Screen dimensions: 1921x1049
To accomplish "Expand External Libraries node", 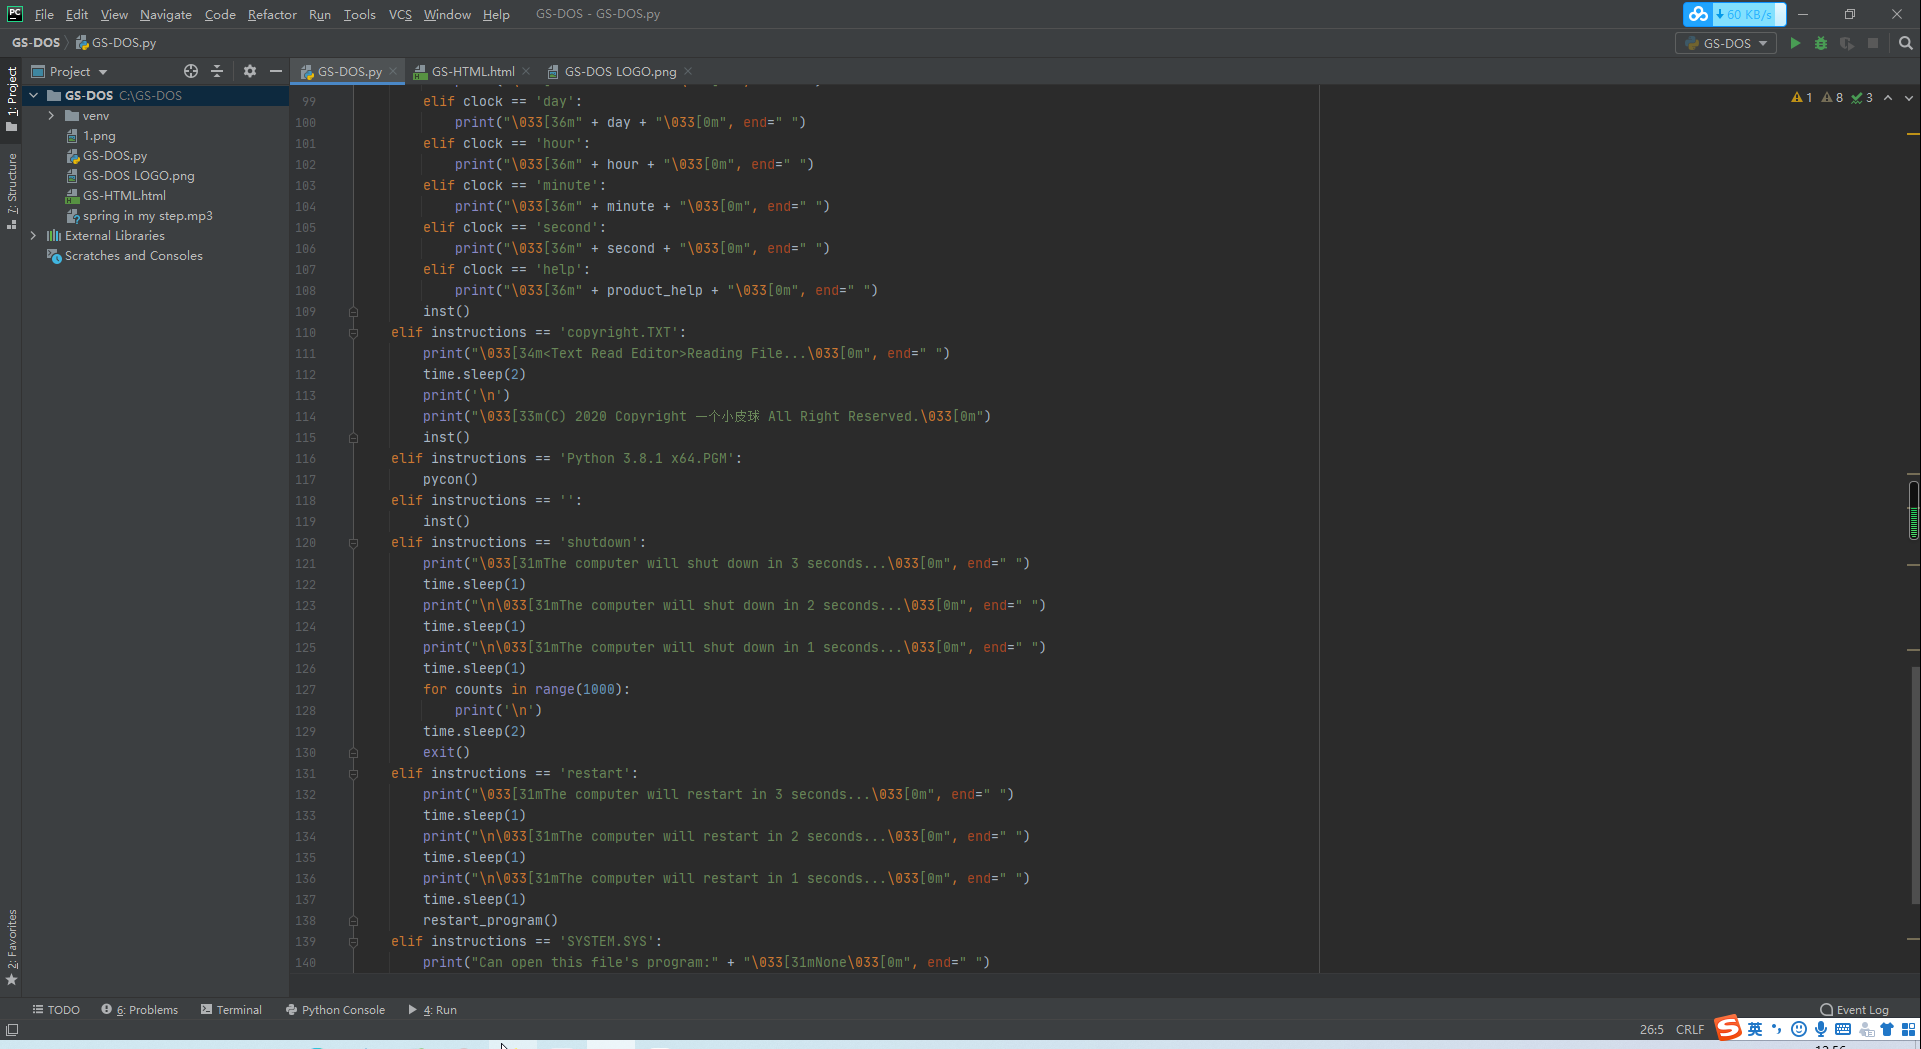I will [x=34, y=236].
